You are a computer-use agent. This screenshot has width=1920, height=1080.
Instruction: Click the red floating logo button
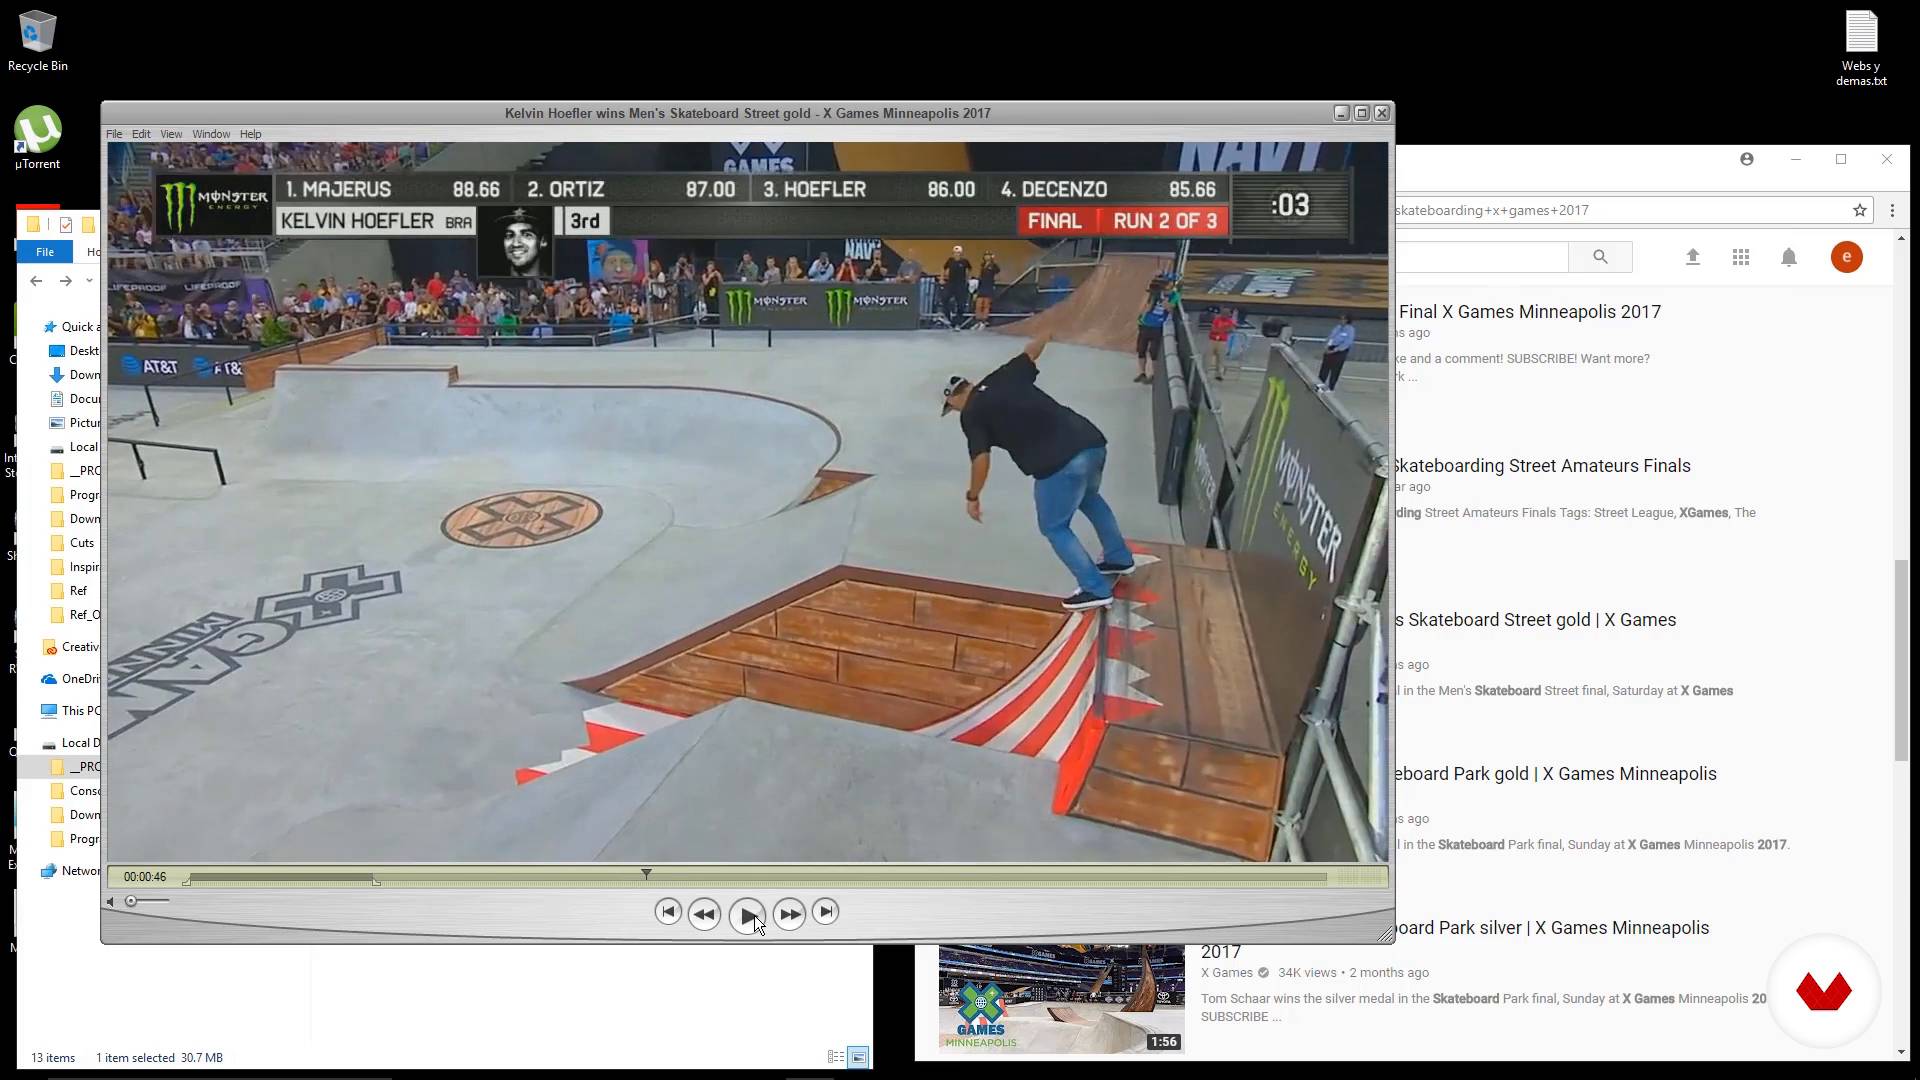[x=1824, y=991]
